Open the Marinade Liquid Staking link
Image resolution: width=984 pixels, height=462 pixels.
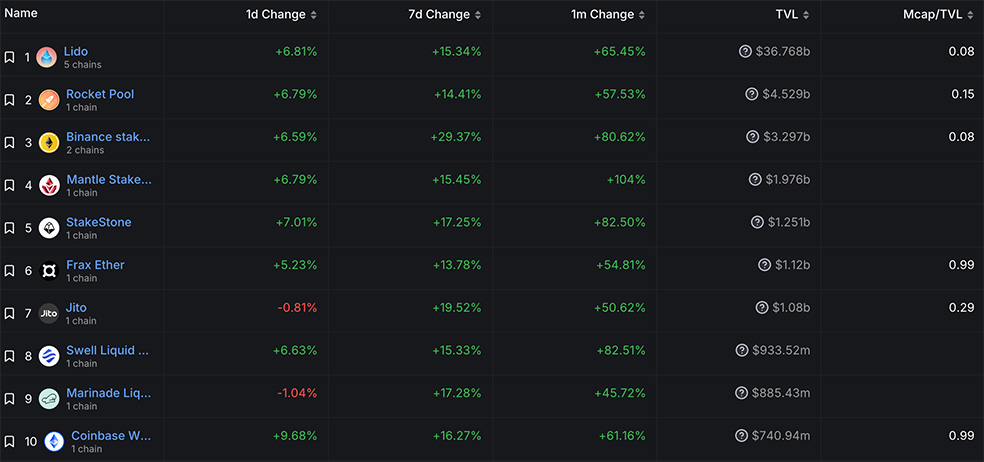tap(109, 394)
